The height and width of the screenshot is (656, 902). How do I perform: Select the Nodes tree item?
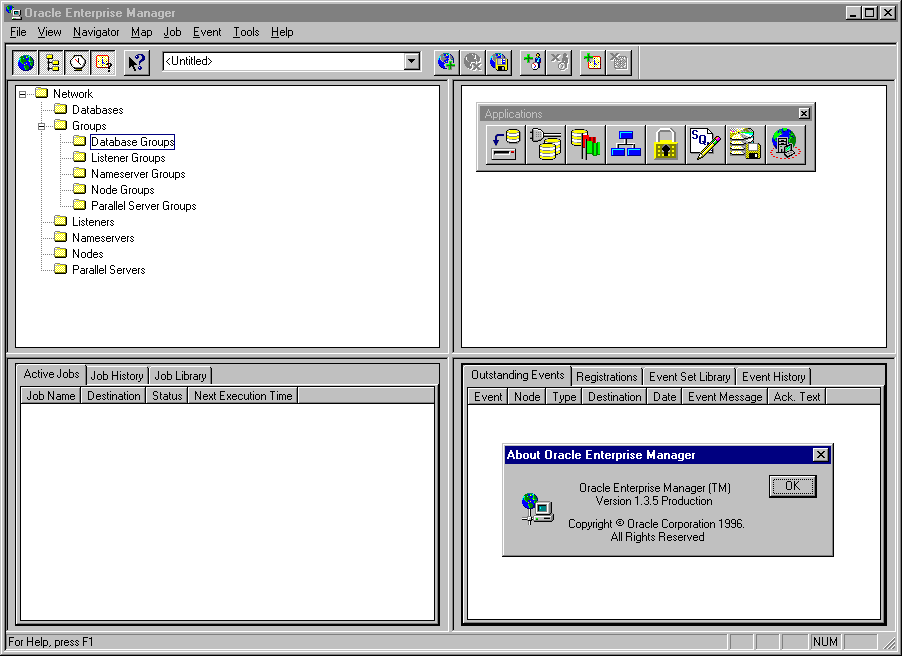[x=87, y=254]
